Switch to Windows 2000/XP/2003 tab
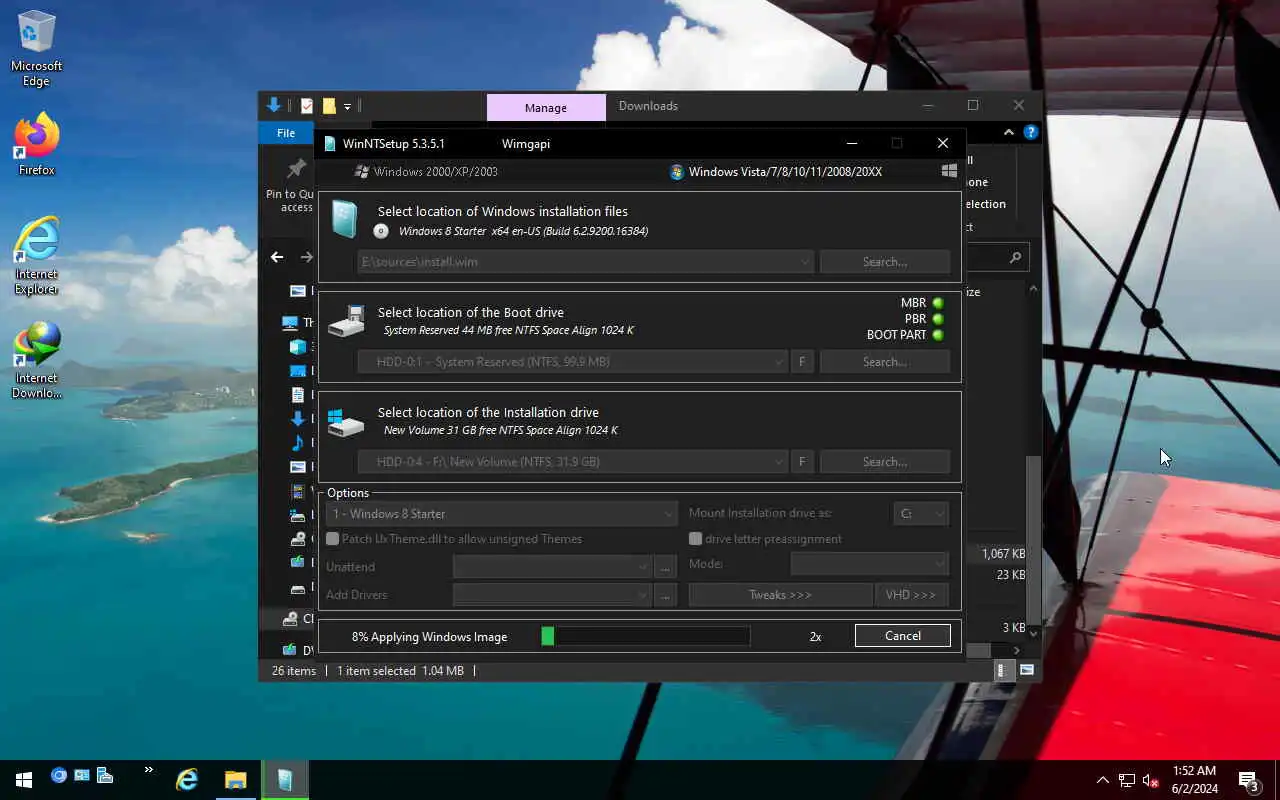 tap(426, 171)
